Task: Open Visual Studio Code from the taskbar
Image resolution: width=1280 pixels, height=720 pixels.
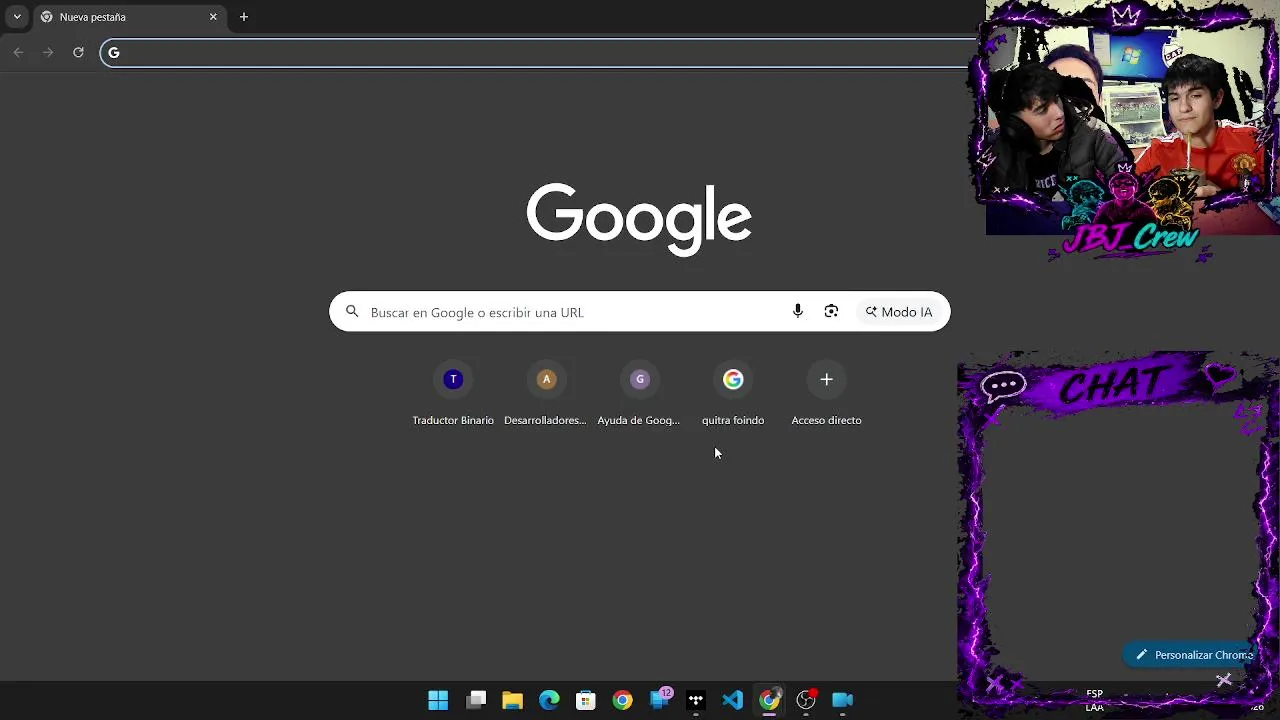Action: pyautogui.click(x=733, y=700)
